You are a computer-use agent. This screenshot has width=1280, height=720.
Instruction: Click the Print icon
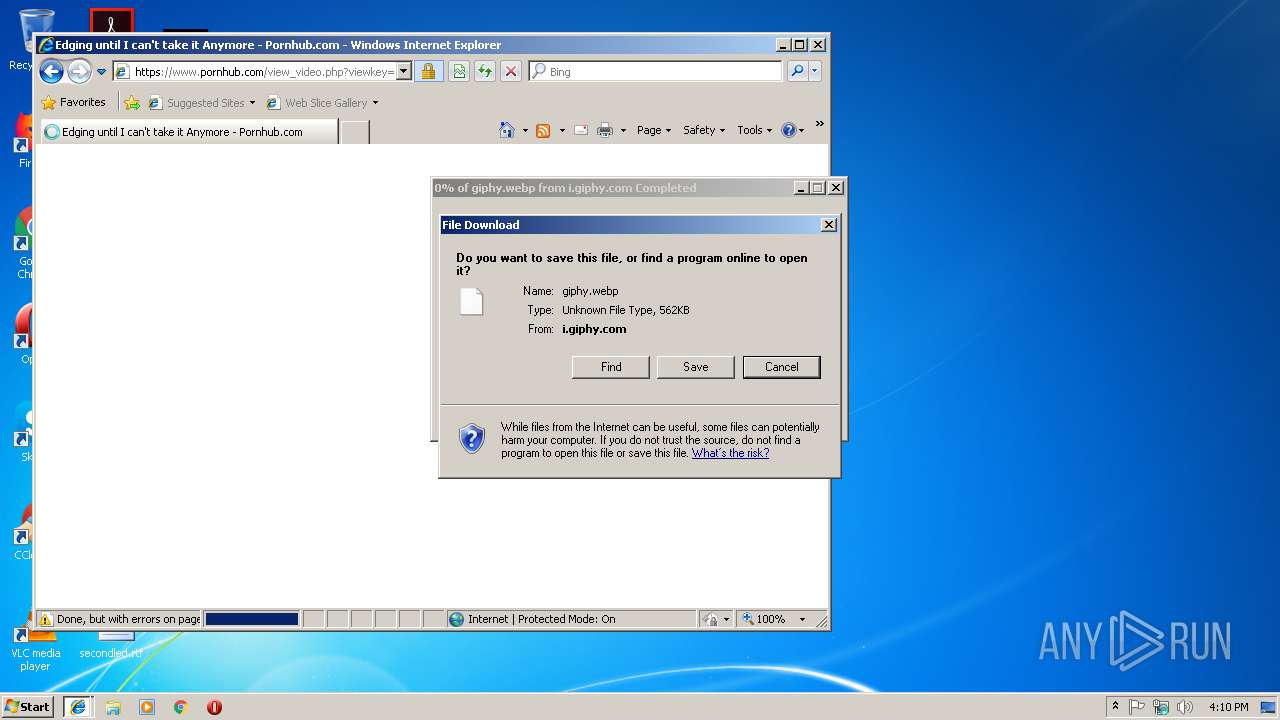[605, 130]
